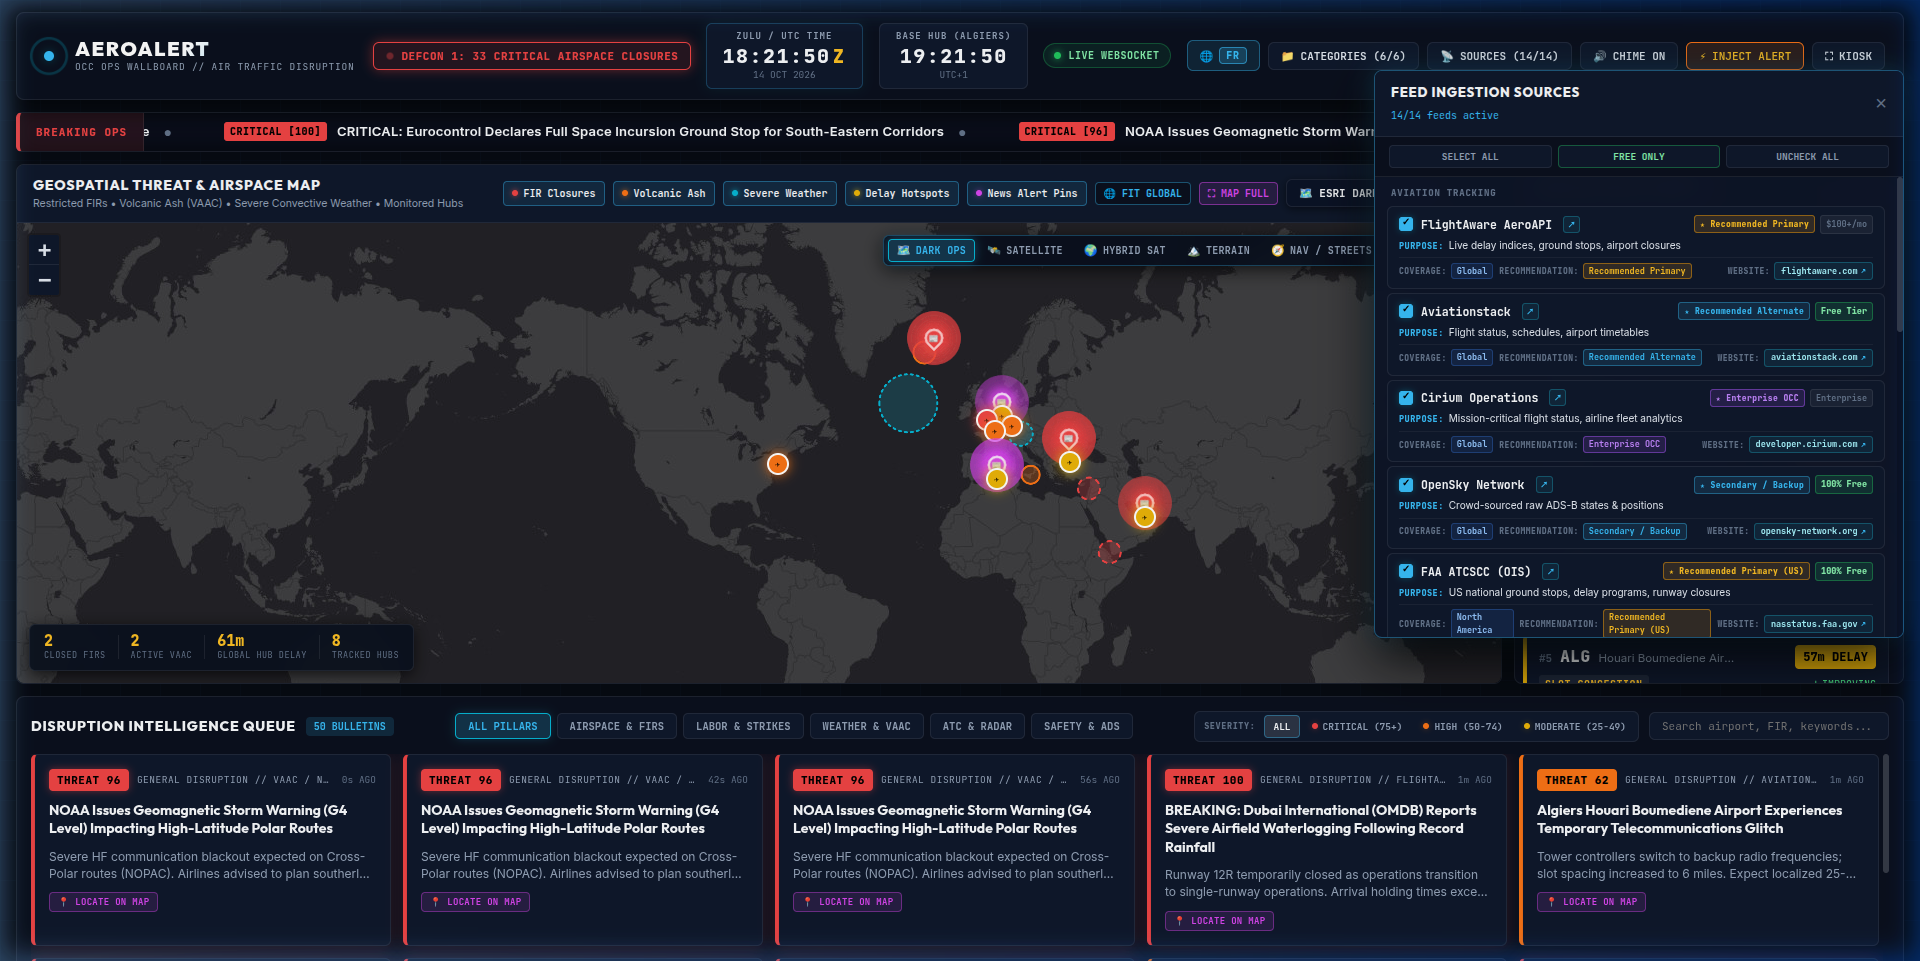1920x961 pixels.
Task: Open FAA ATCSCC external link icon
Action: [1551, 572]
